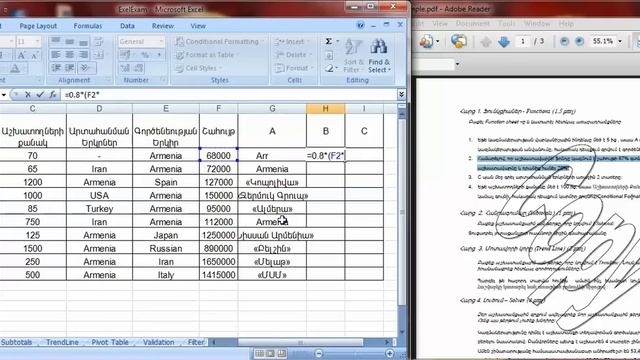Switch to the Data ribbon tab
The image size is (640, 360).
point(127,26)
